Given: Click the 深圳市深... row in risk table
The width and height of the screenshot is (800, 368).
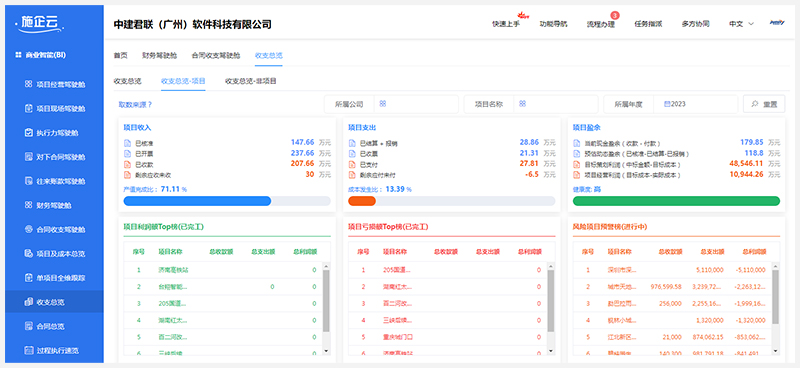Looking at the screenshot, I should (x=672, y=270).
